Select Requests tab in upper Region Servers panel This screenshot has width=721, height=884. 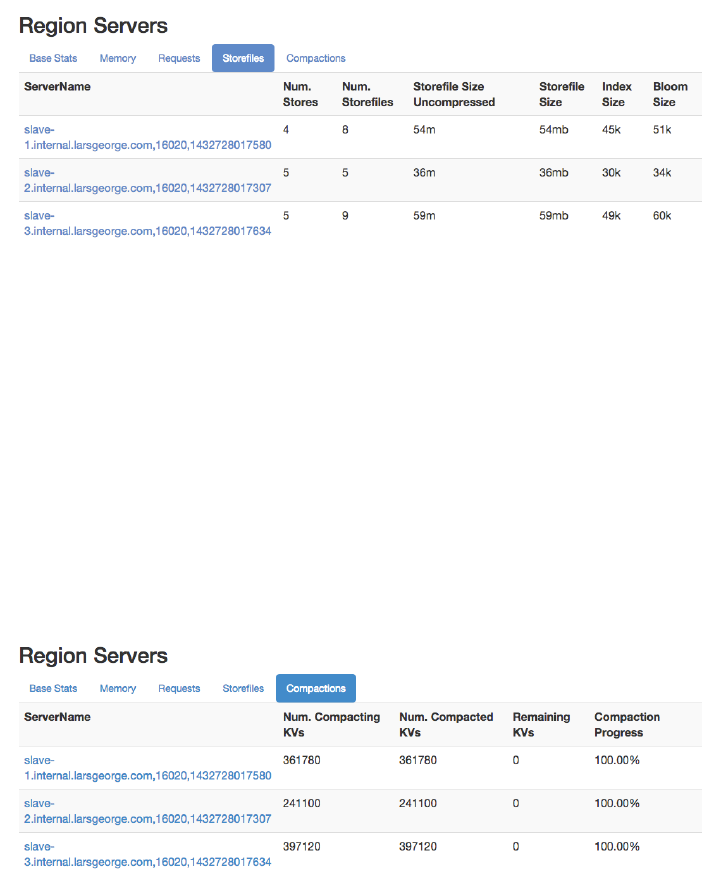179,58
